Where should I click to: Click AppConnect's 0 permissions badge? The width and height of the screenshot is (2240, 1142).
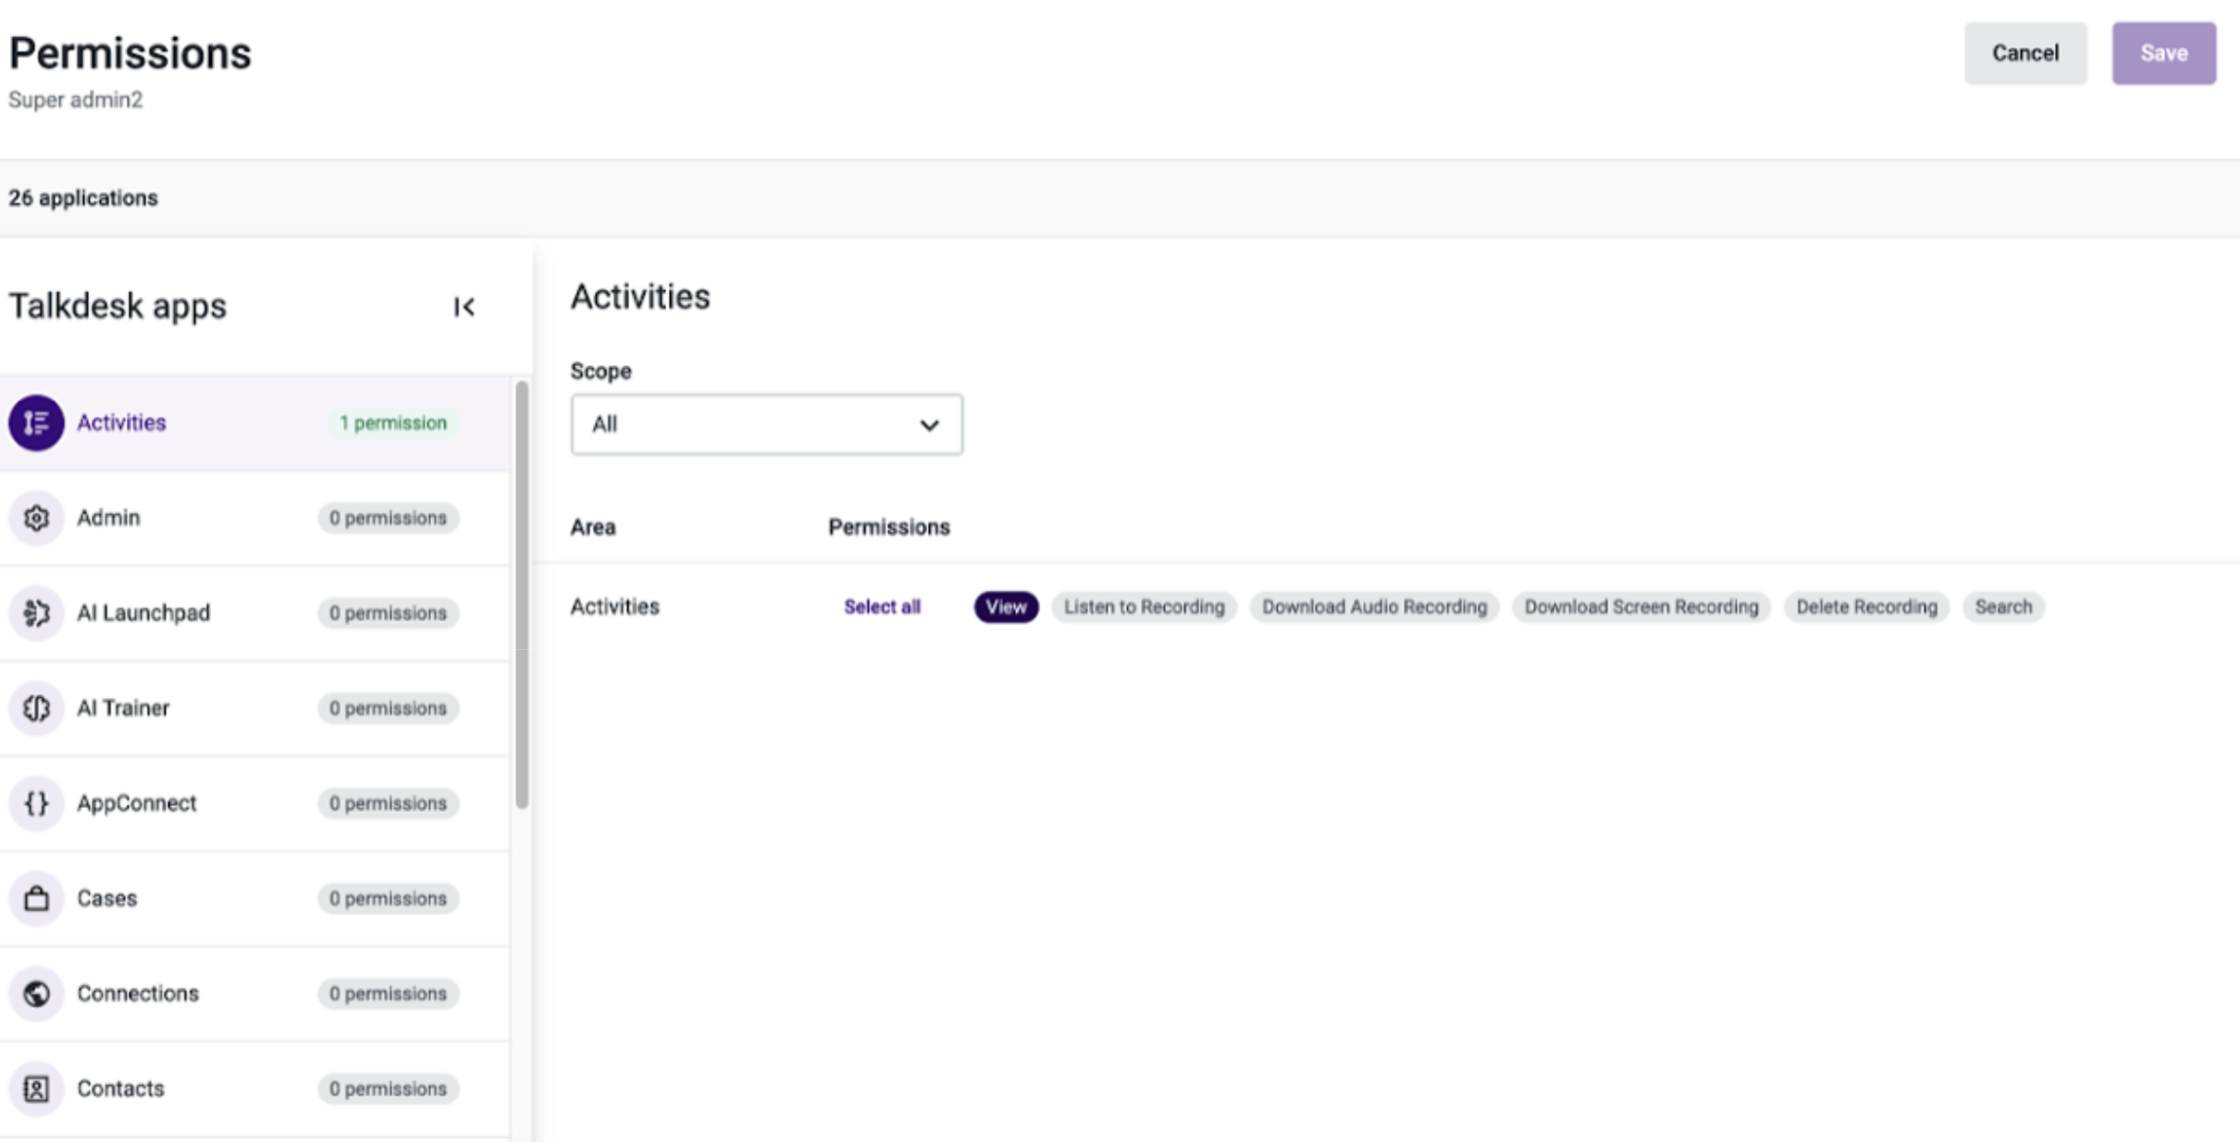tap(388, 803)
